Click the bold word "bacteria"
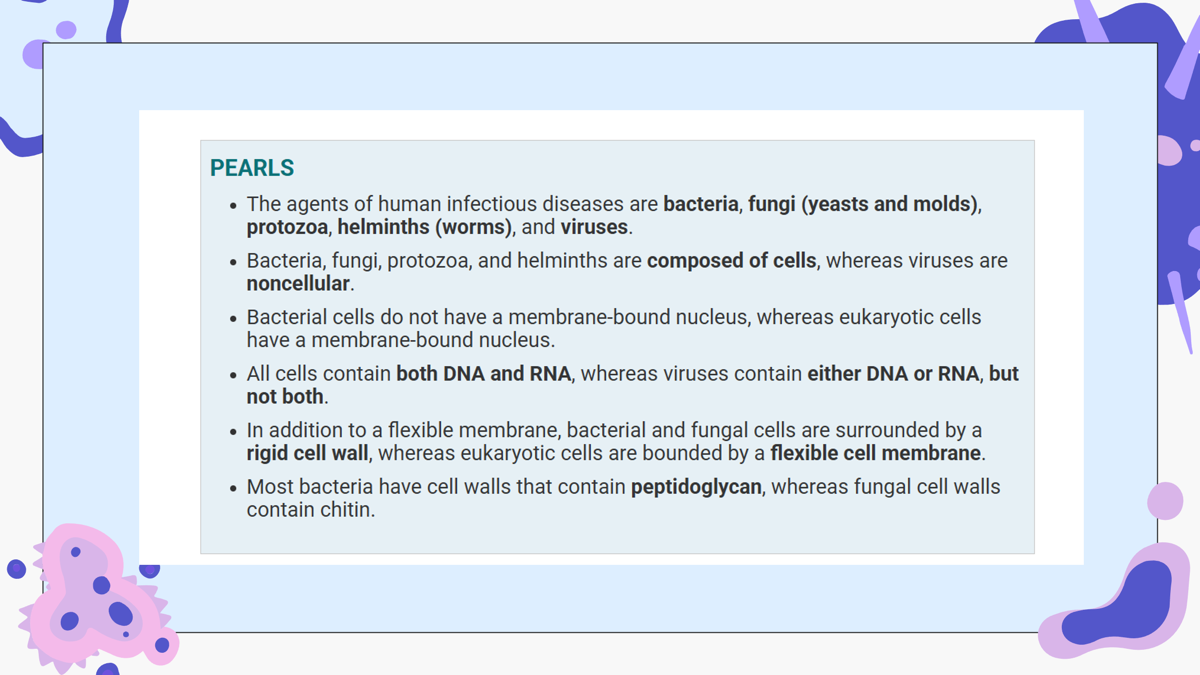This screenshot has width=1200, height=675. point(700,204)
